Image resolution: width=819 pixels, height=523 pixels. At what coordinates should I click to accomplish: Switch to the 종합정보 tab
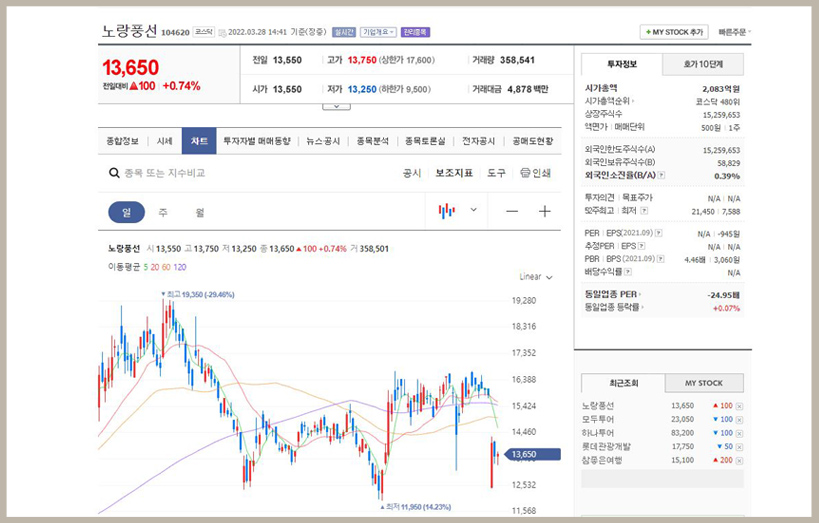(x=123, y=141)
